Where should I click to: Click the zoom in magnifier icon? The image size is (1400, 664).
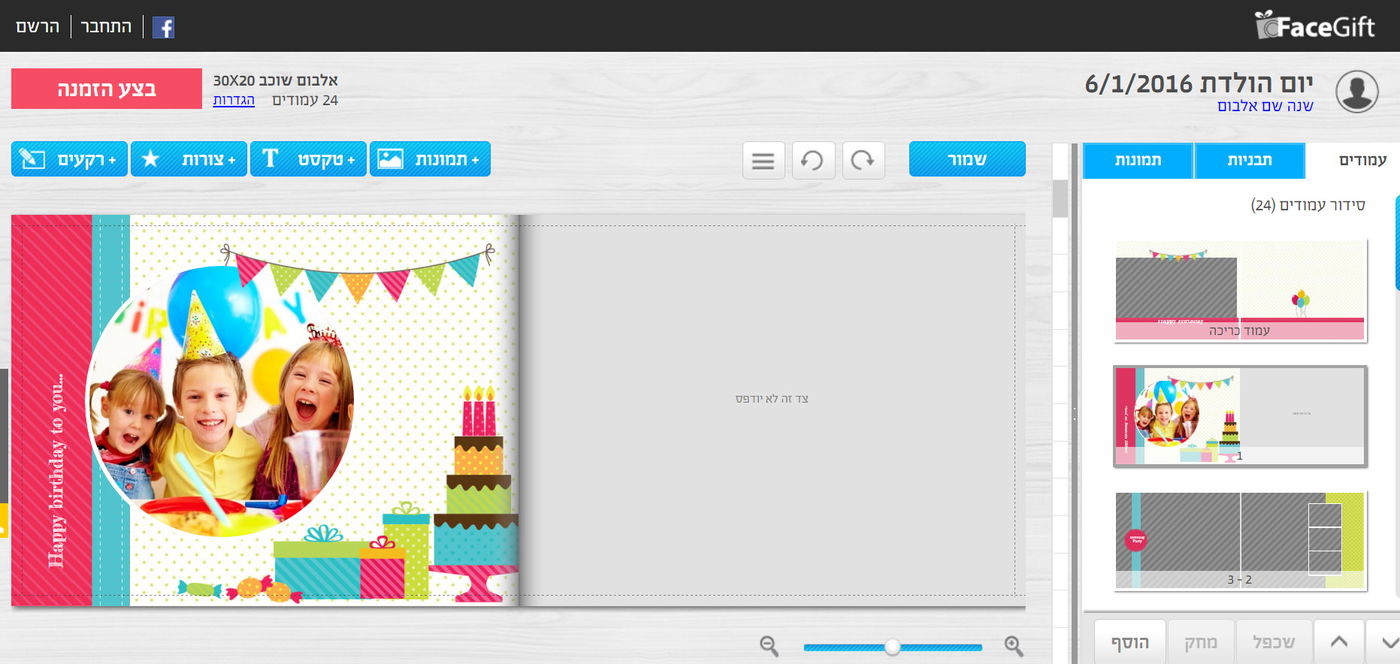1013,646
